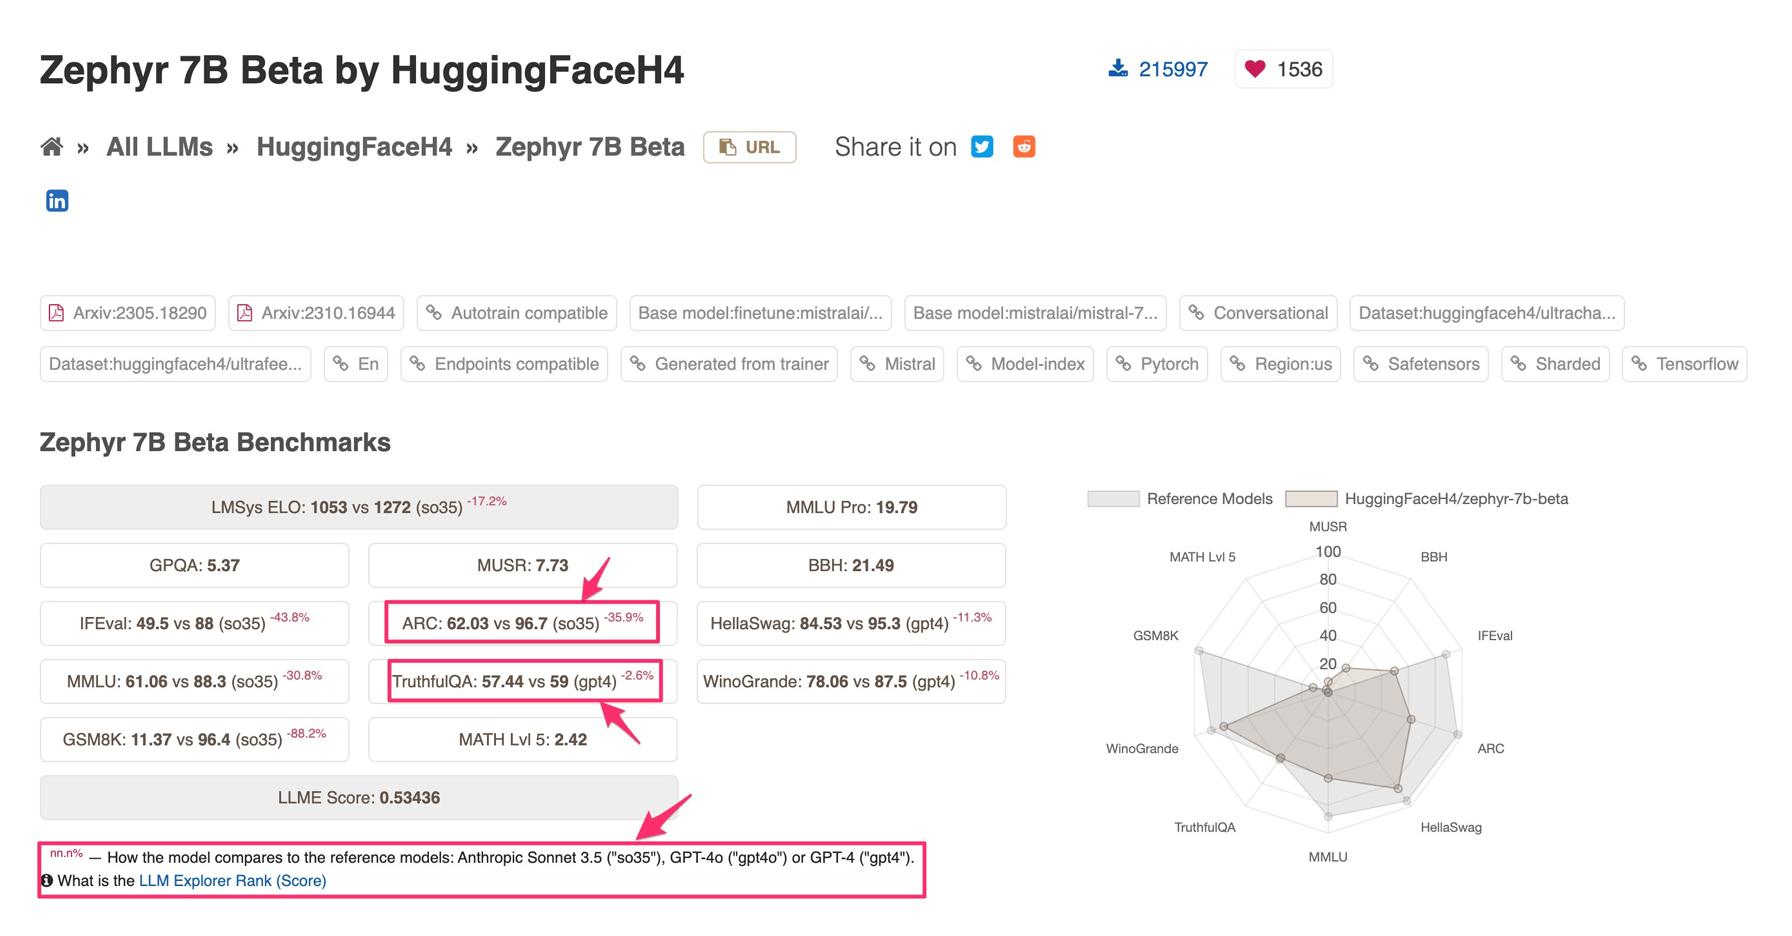Image resolution: width=1792 pixels, height=936 pixels.
Task: Go to All LLMs breadcrumb
Action: (x=159, y=147)
